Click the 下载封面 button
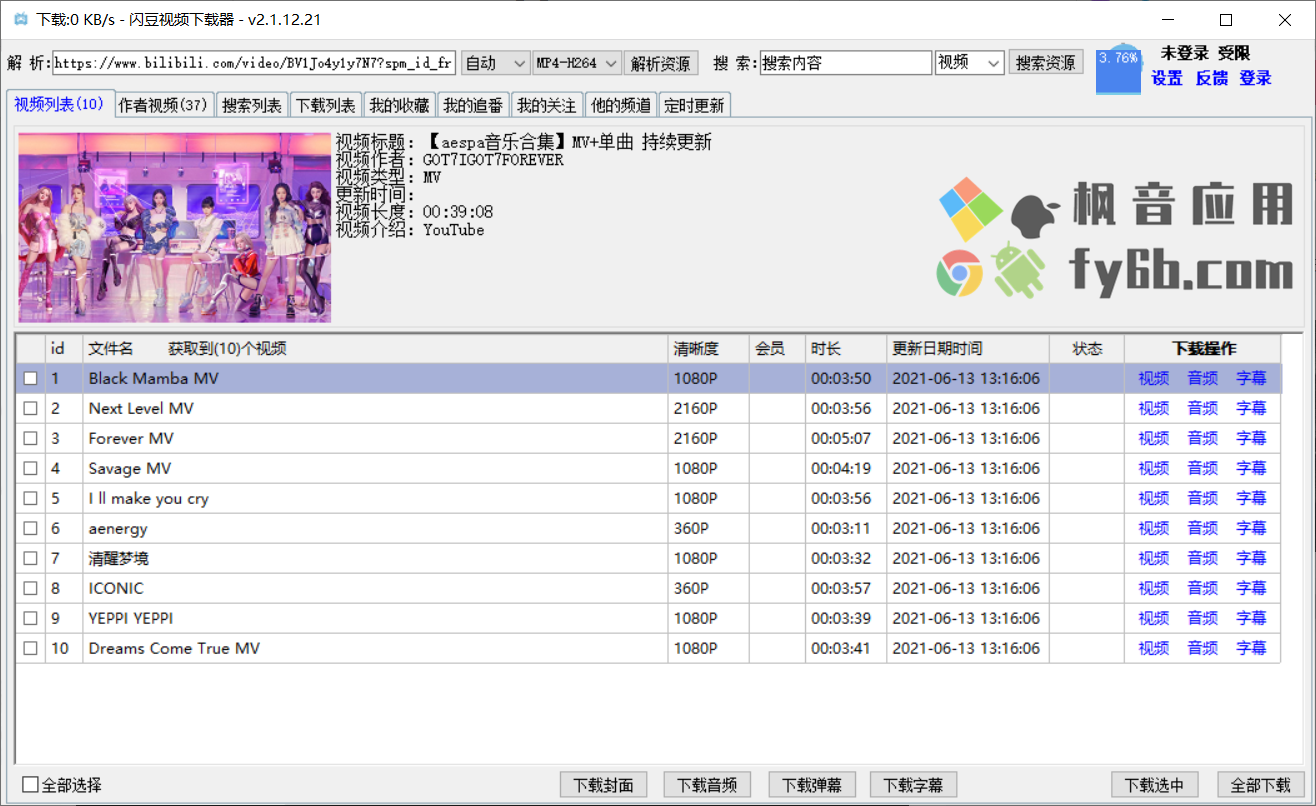1316x806 pixels. click(603, 785)
